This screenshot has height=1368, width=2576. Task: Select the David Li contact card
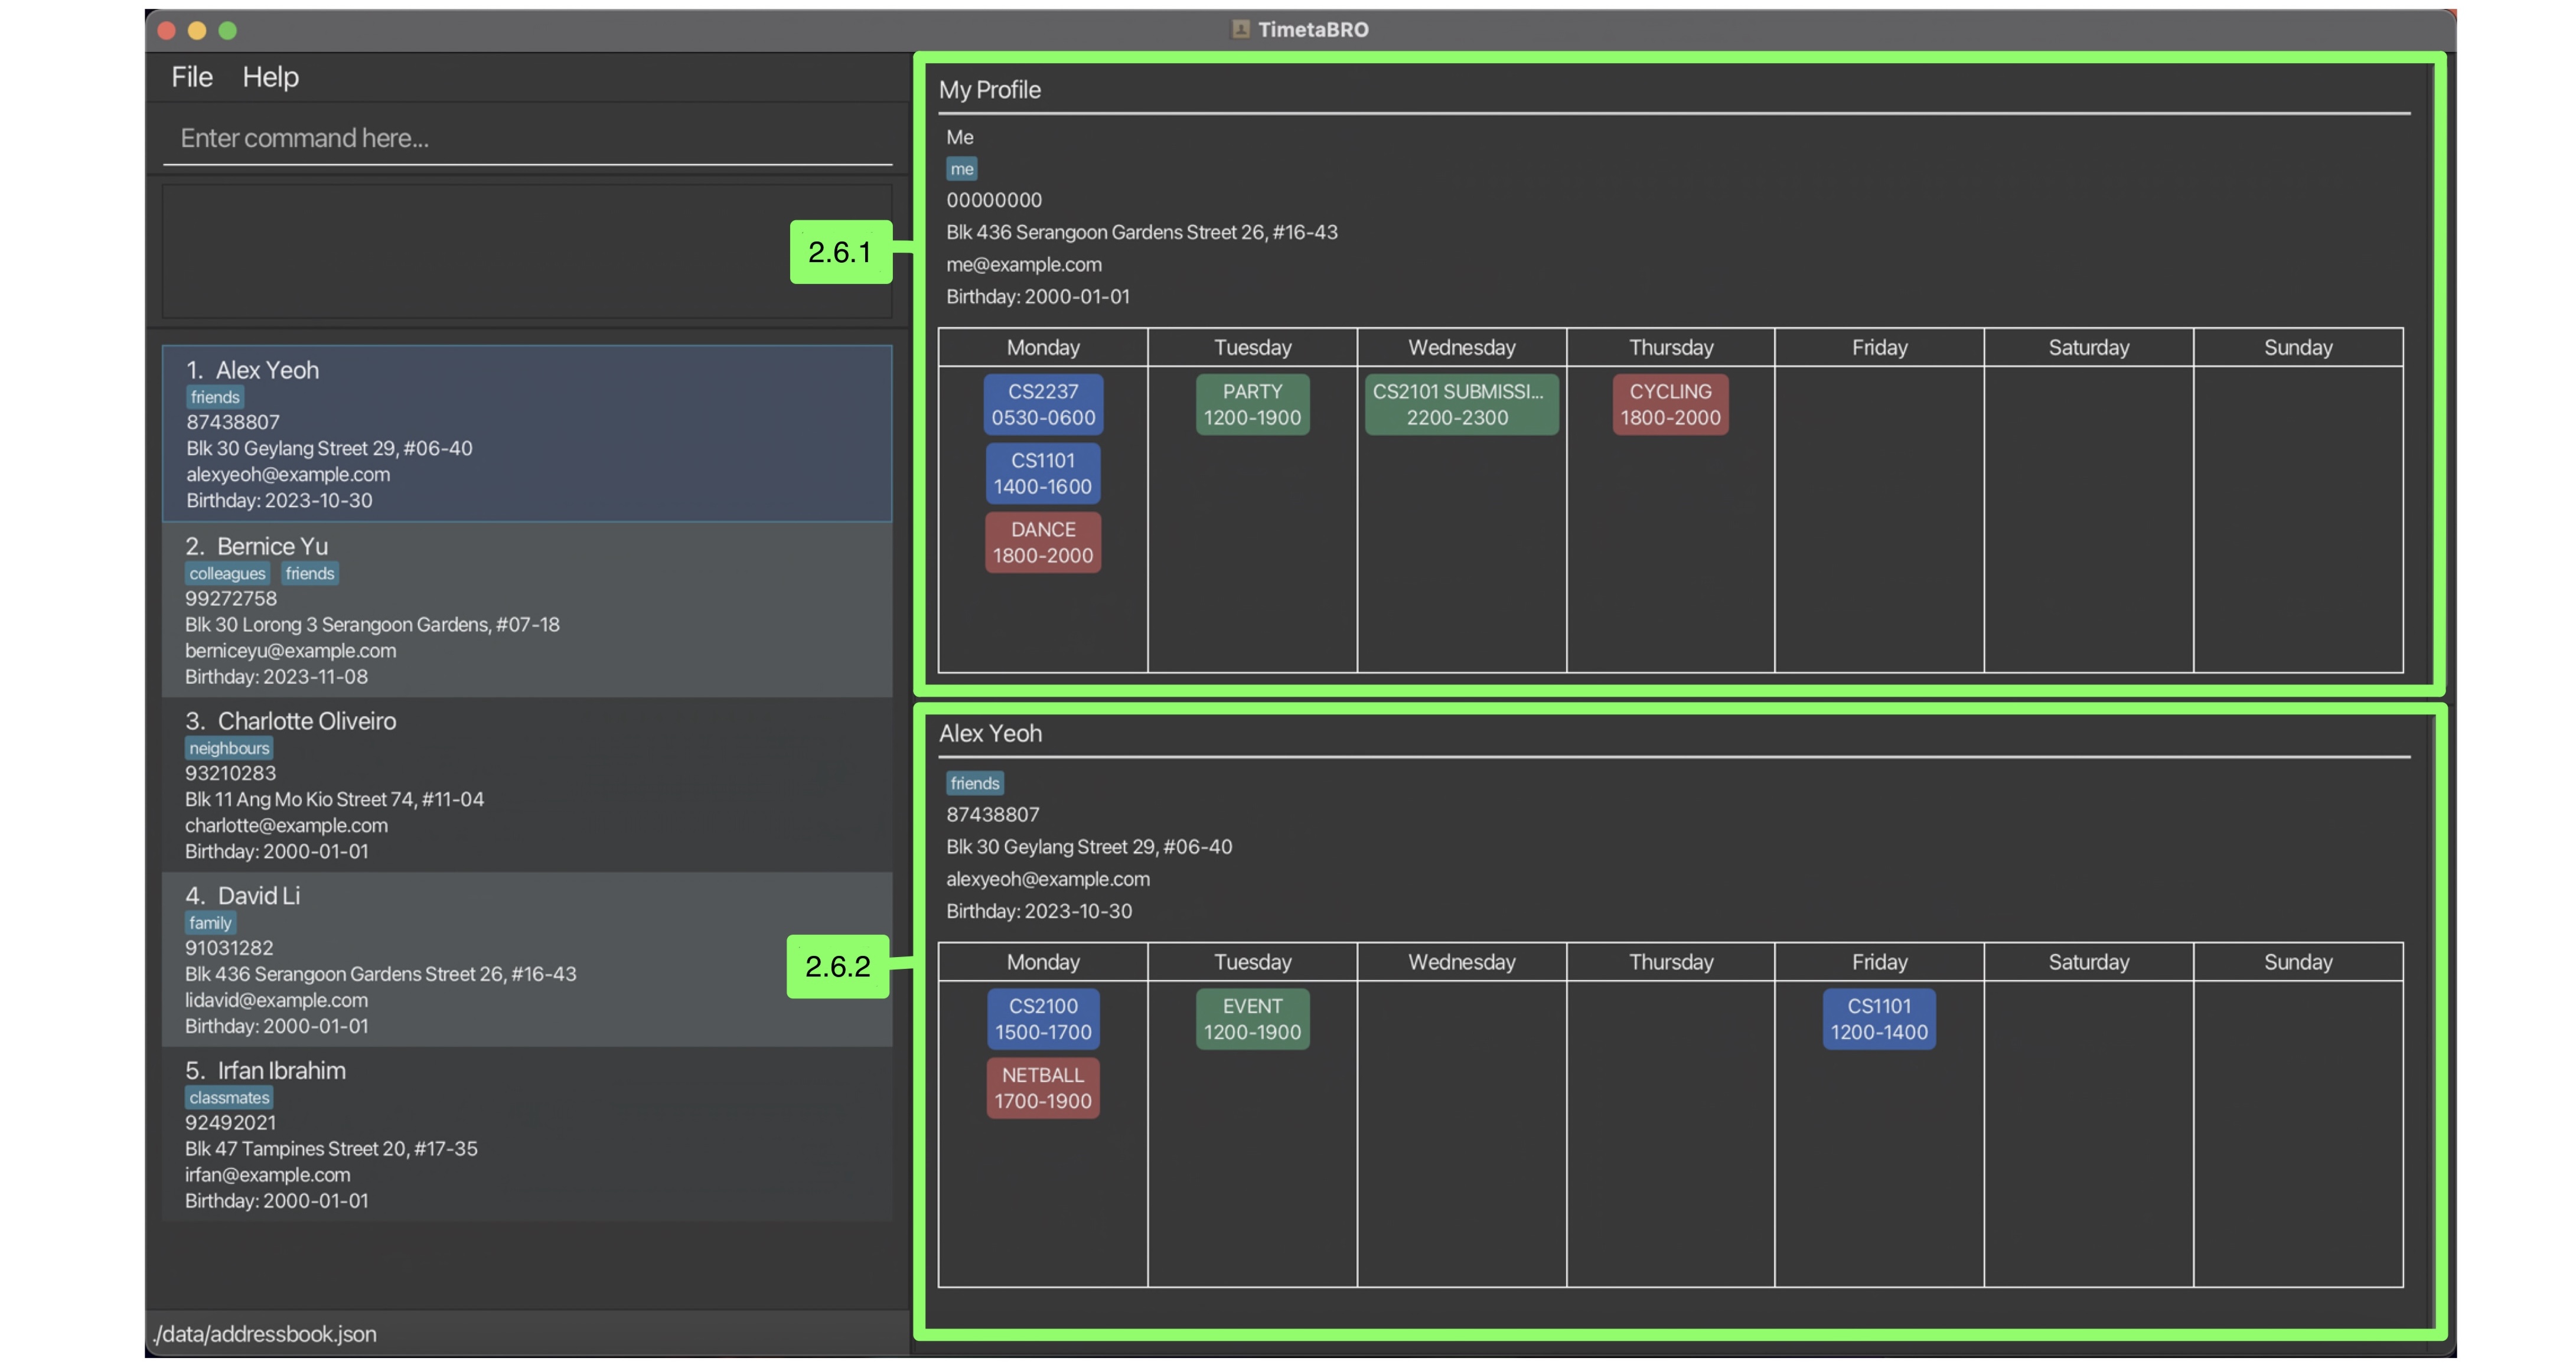point(527,960)
